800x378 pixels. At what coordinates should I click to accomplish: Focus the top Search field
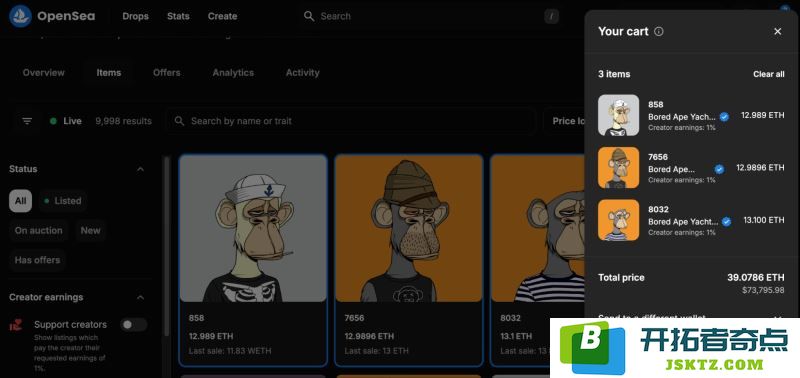[x=429, y=16]
